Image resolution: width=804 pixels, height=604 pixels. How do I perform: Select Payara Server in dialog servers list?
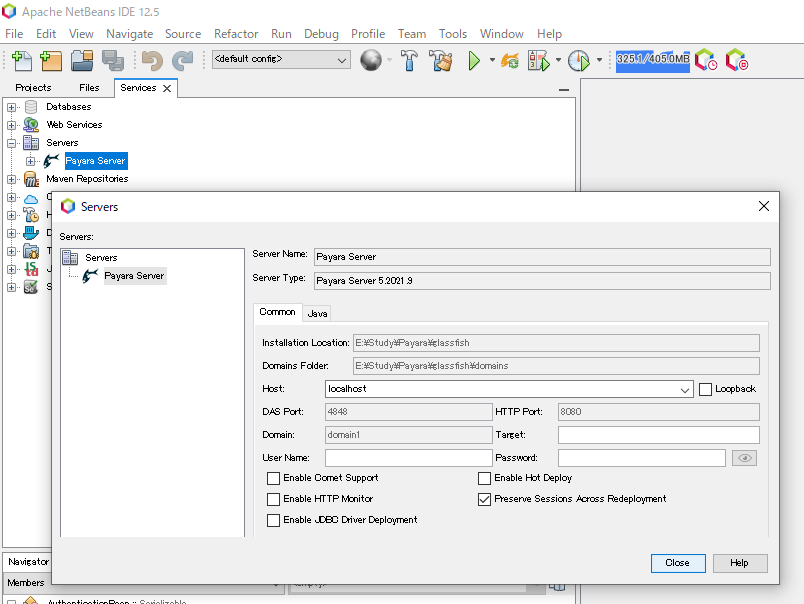[x=134, y=276]
